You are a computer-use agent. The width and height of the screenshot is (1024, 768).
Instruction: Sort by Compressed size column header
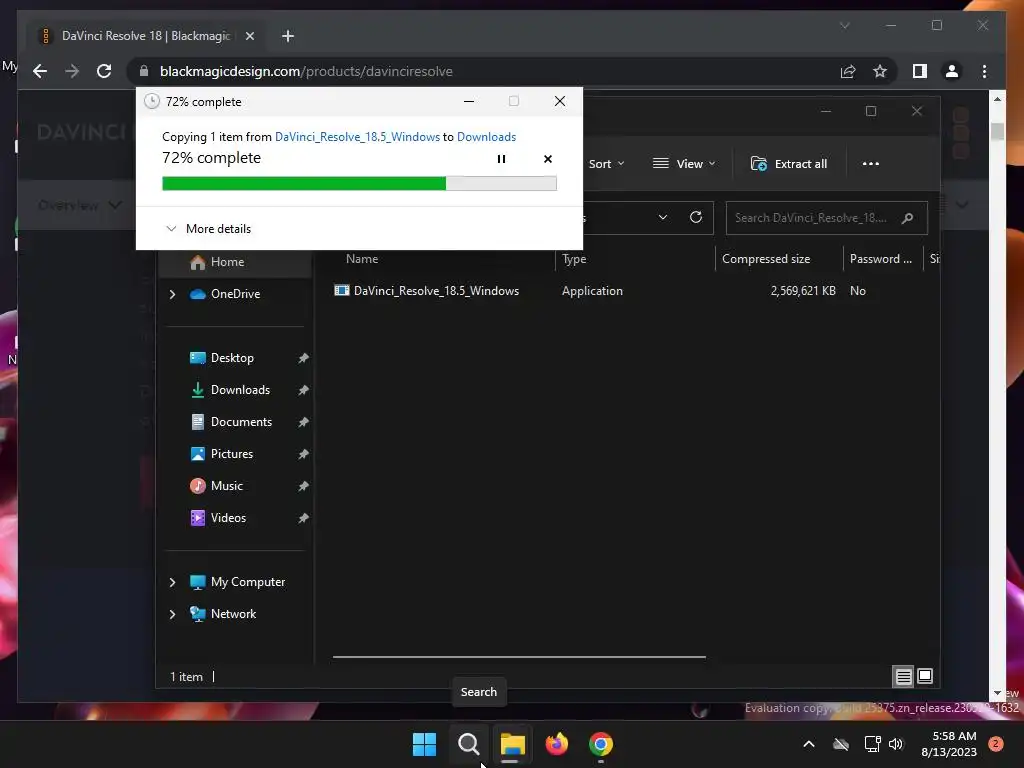click(765, 259)
